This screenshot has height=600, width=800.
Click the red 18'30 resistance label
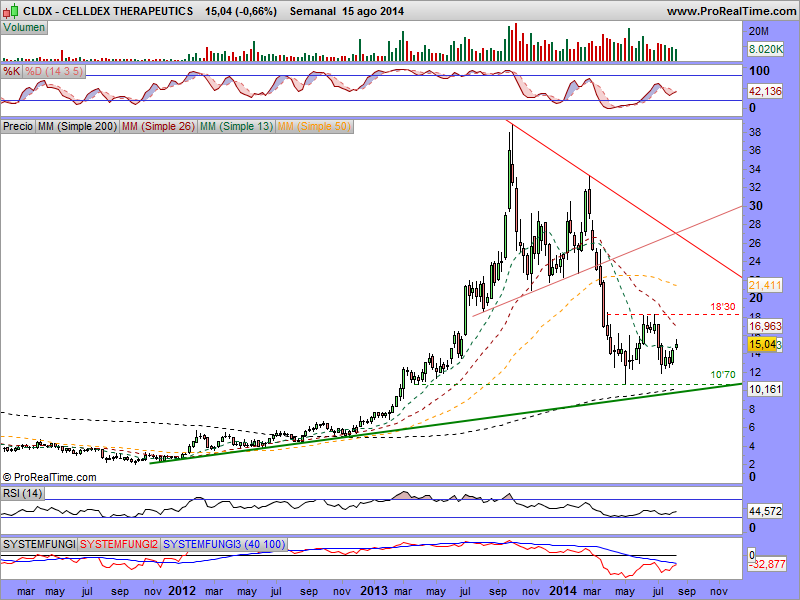pos(723,307)
